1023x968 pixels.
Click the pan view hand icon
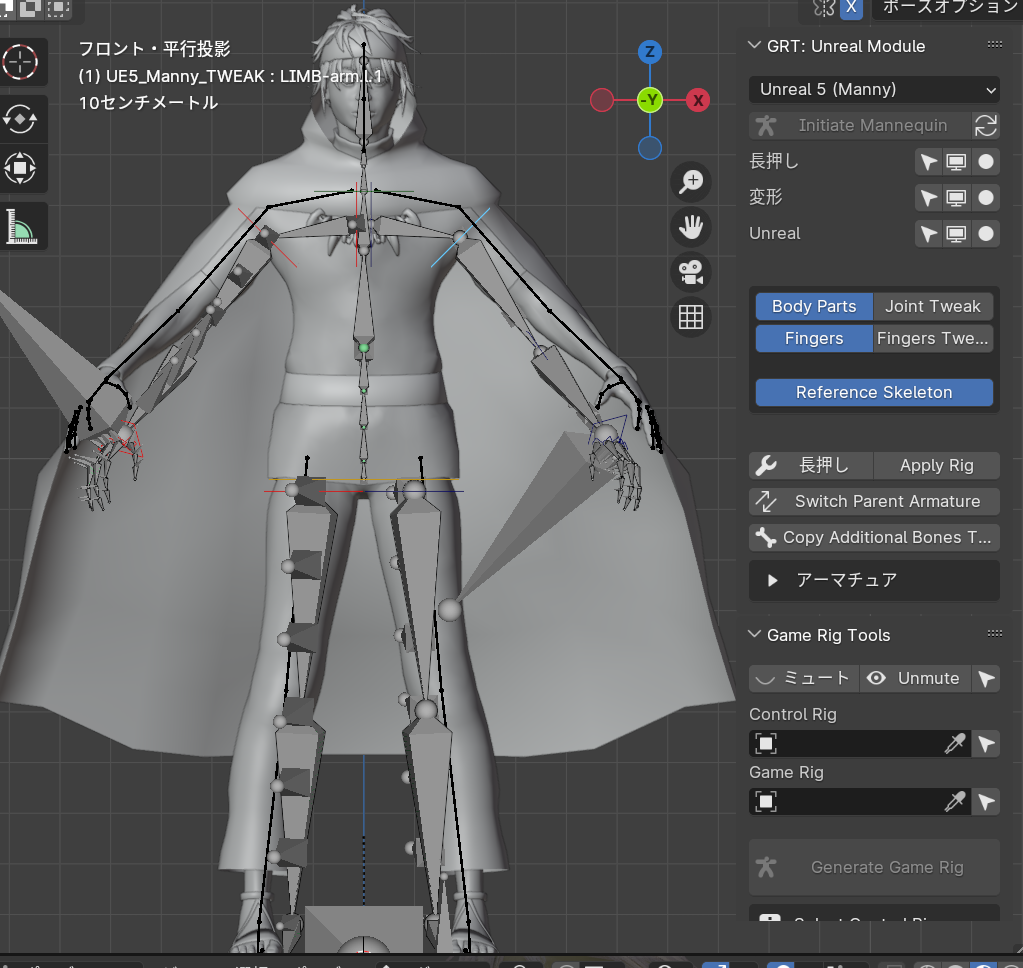691,227
